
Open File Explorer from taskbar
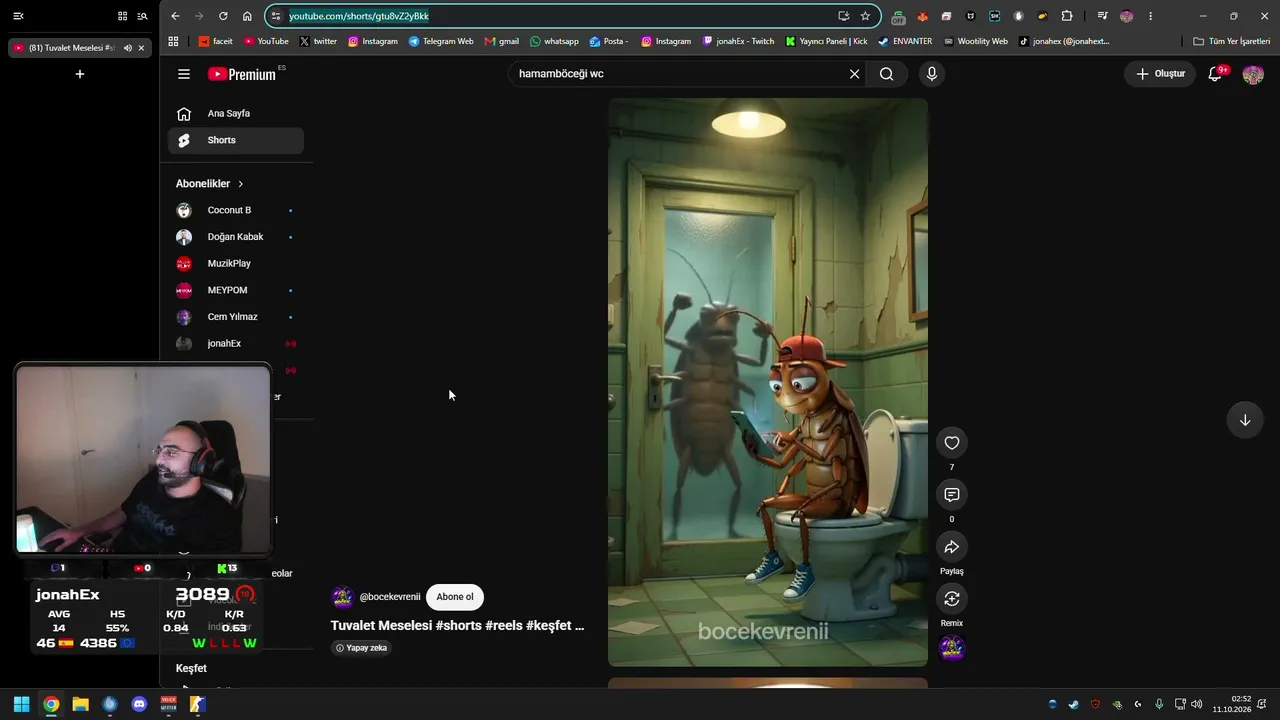(80, 704)
